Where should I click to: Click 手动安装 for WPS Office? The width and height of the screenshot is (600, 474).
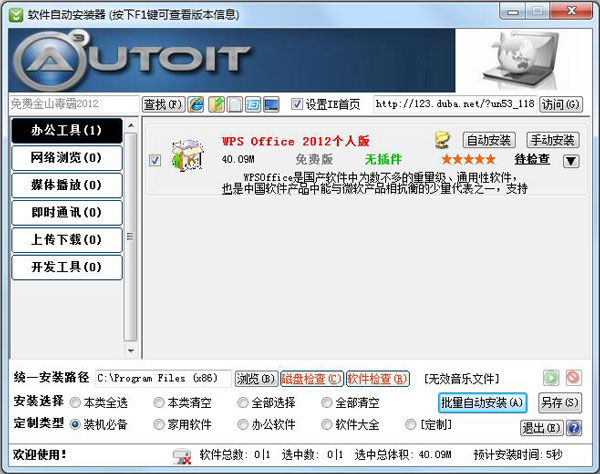(x=553, y=140)
